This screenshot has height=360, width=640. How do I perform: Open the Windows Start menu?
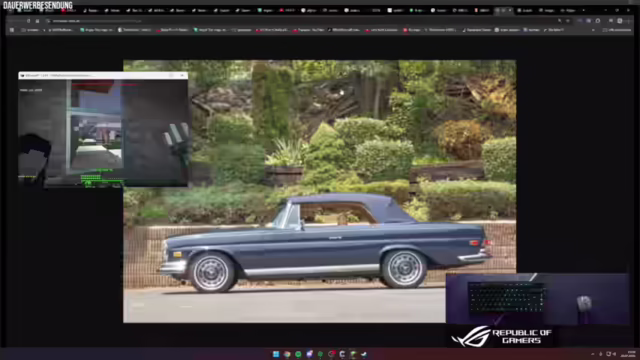pyautogui.click(x=276, y=354)
